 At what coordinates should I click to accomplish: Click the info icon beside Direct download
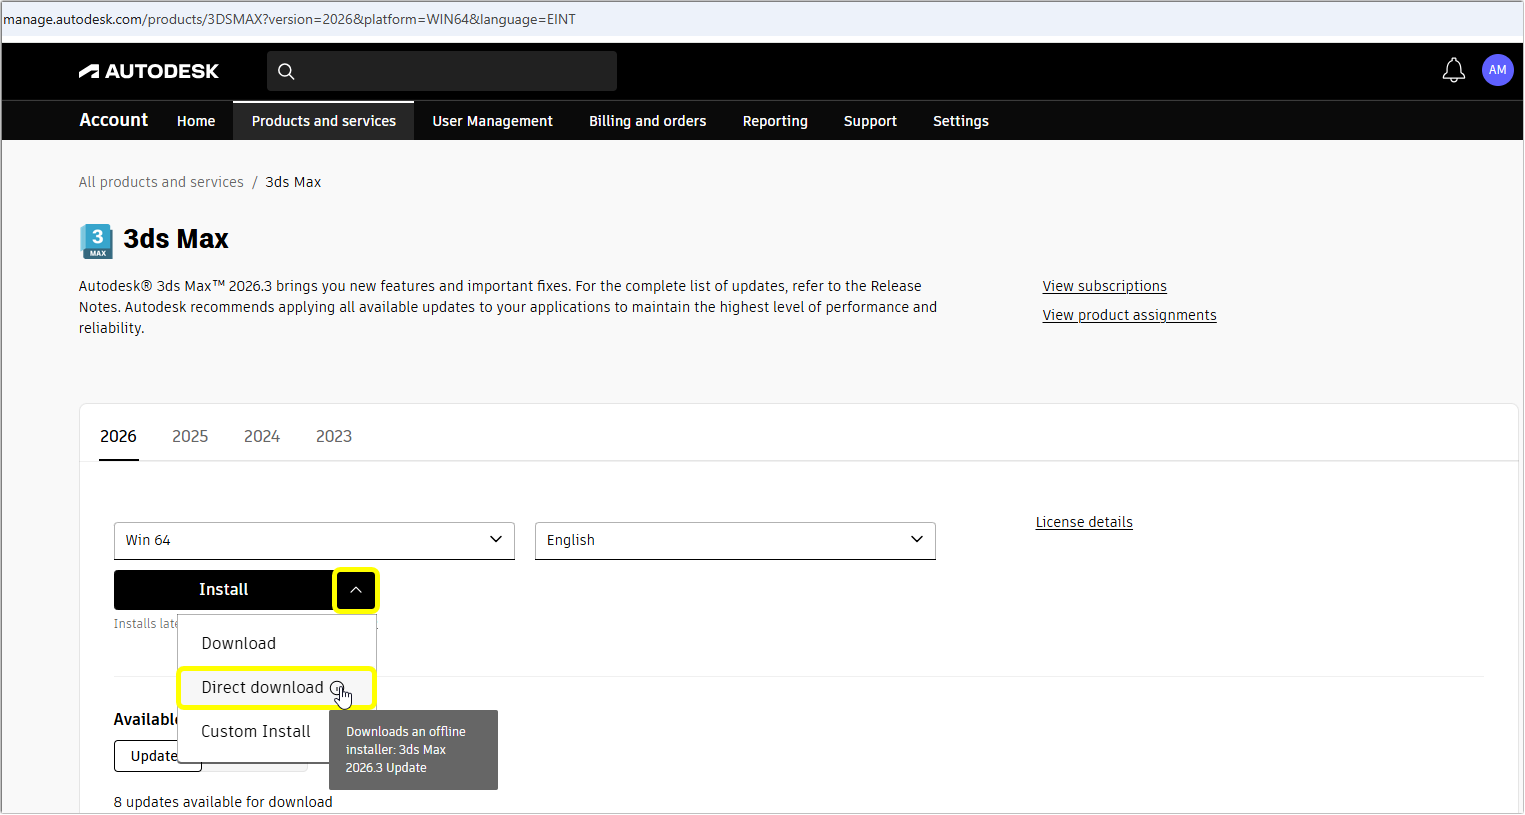click(337, 688)
